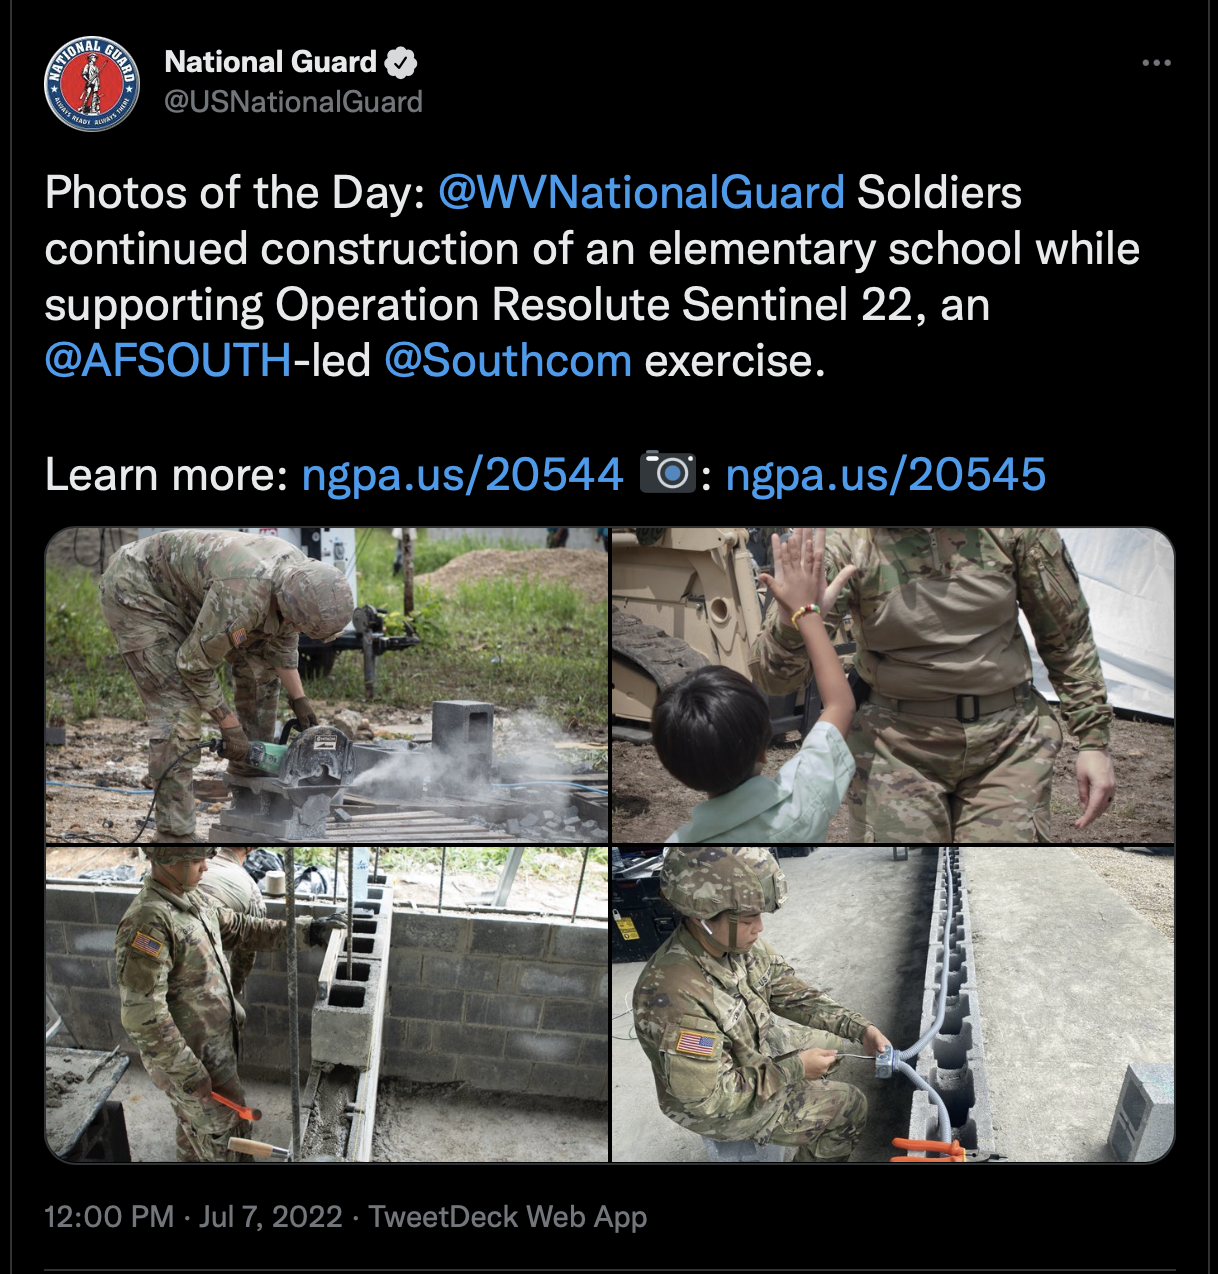Click the camera emoji before the photo link
Viewport: 1218px width, 1274px height.
click(x=668, y=472)
